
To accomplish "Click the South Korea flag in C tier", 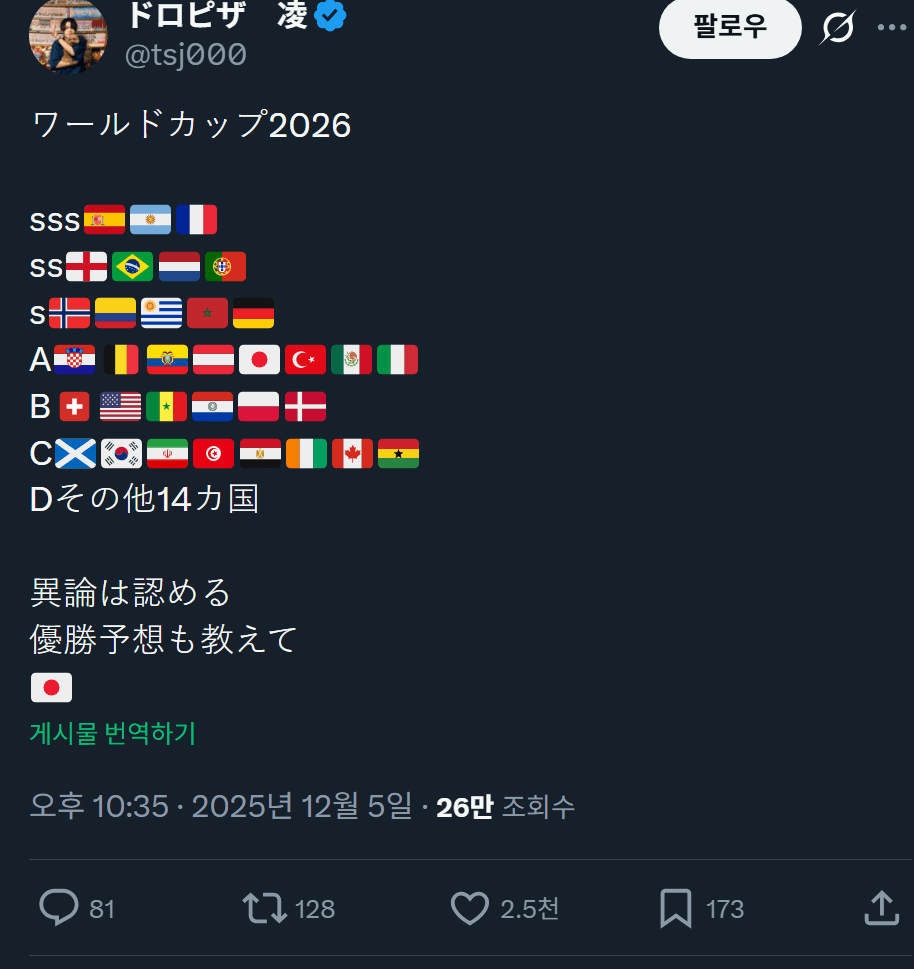I will (x=121, y=454).
